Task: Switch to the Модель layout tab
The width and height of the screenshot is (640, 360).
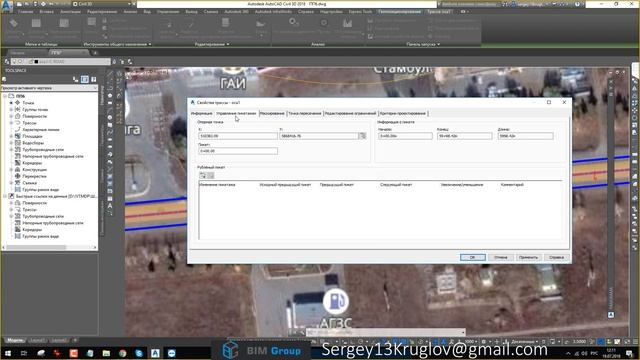Action: click(x=15, y=340)
